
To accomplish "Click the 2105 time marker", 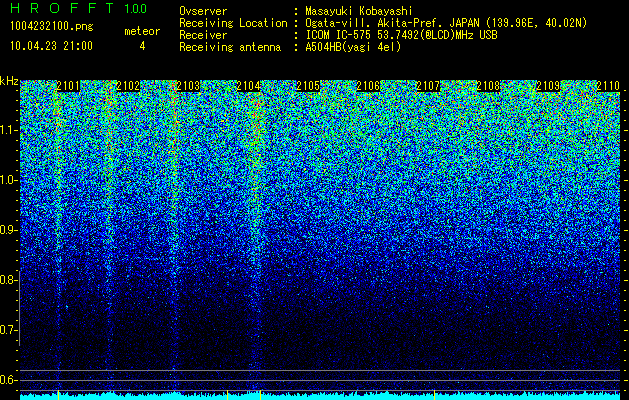I will point(308,86).
